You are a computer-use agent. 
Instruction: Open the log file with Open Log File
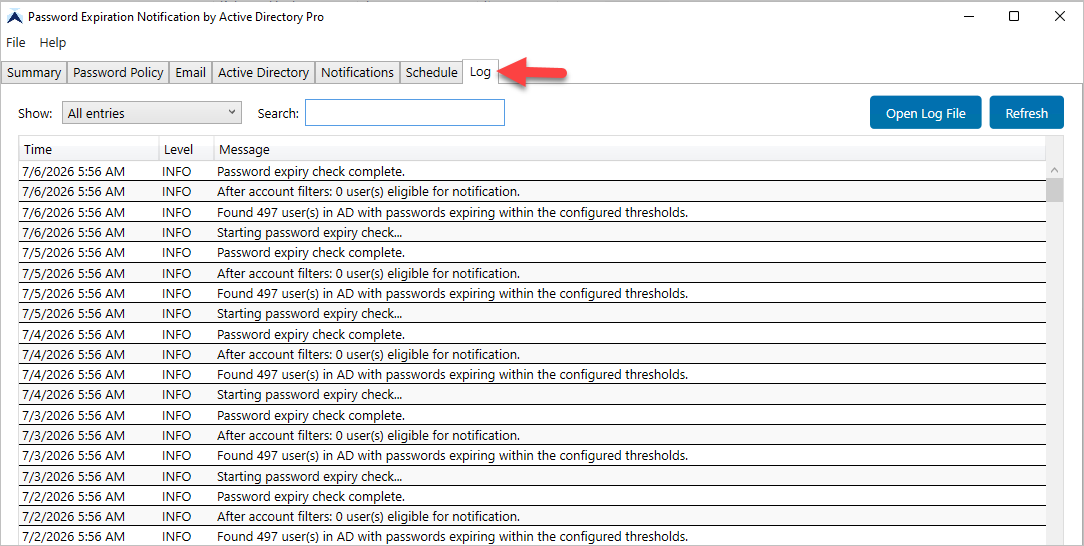(x=925, y=113)
